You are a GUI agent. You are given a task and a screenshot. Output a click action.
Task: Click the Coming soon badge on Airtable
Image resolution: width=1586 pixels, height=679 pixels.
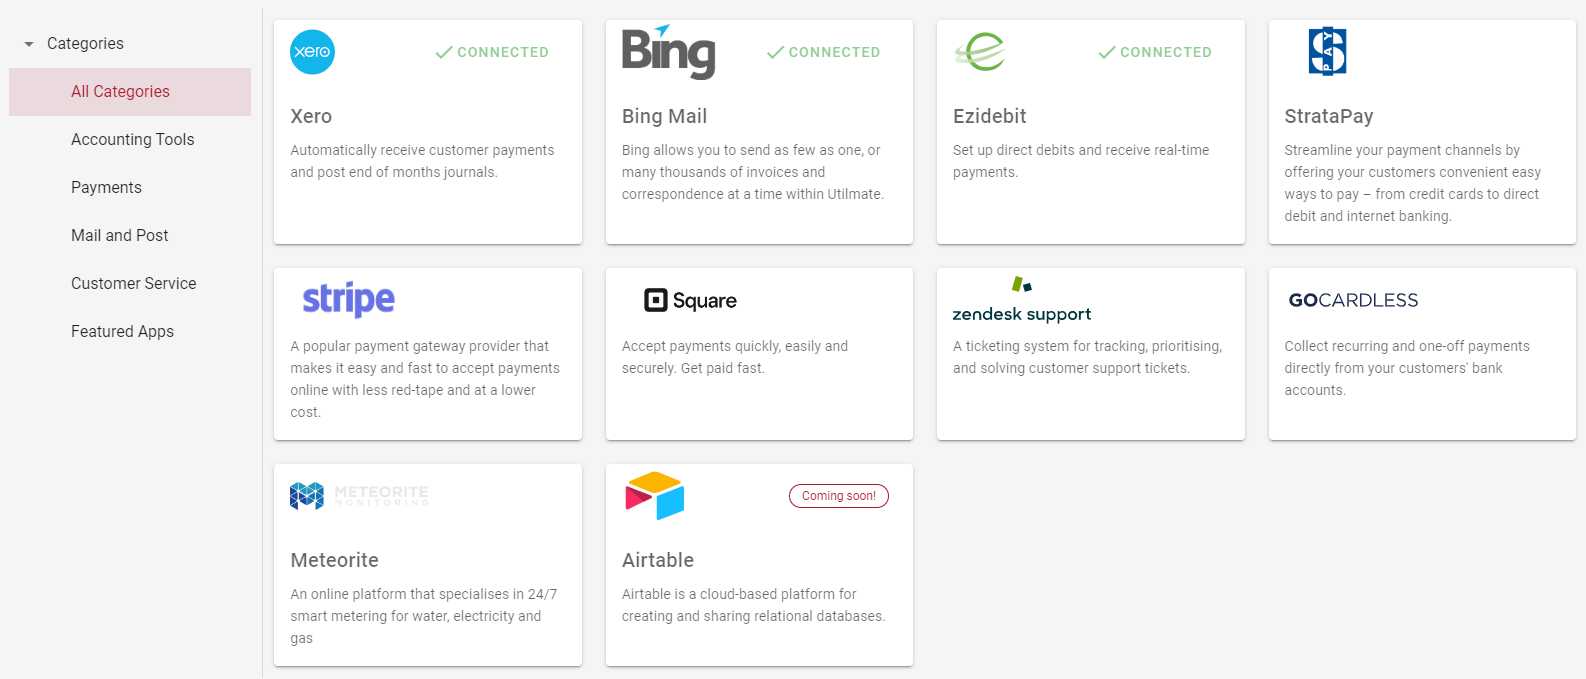(839, 495)
